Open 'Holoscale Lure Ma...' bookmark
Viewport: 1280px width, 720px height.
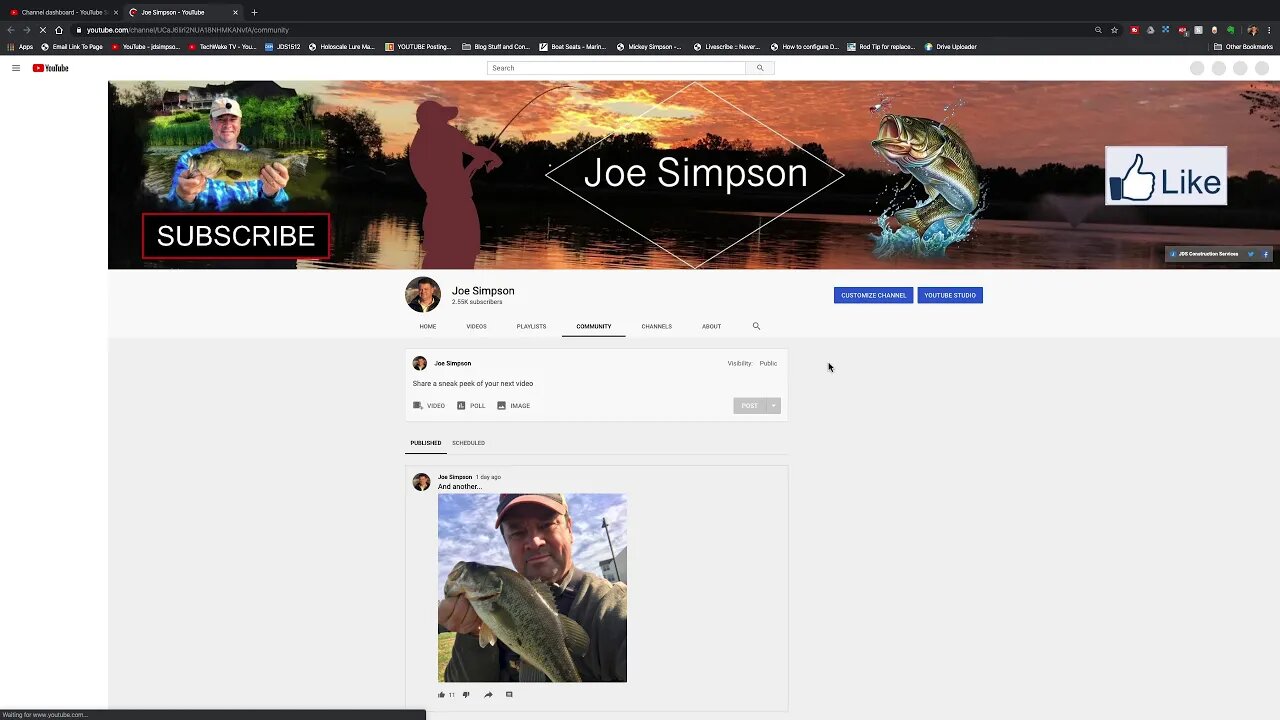coord(341,47)
